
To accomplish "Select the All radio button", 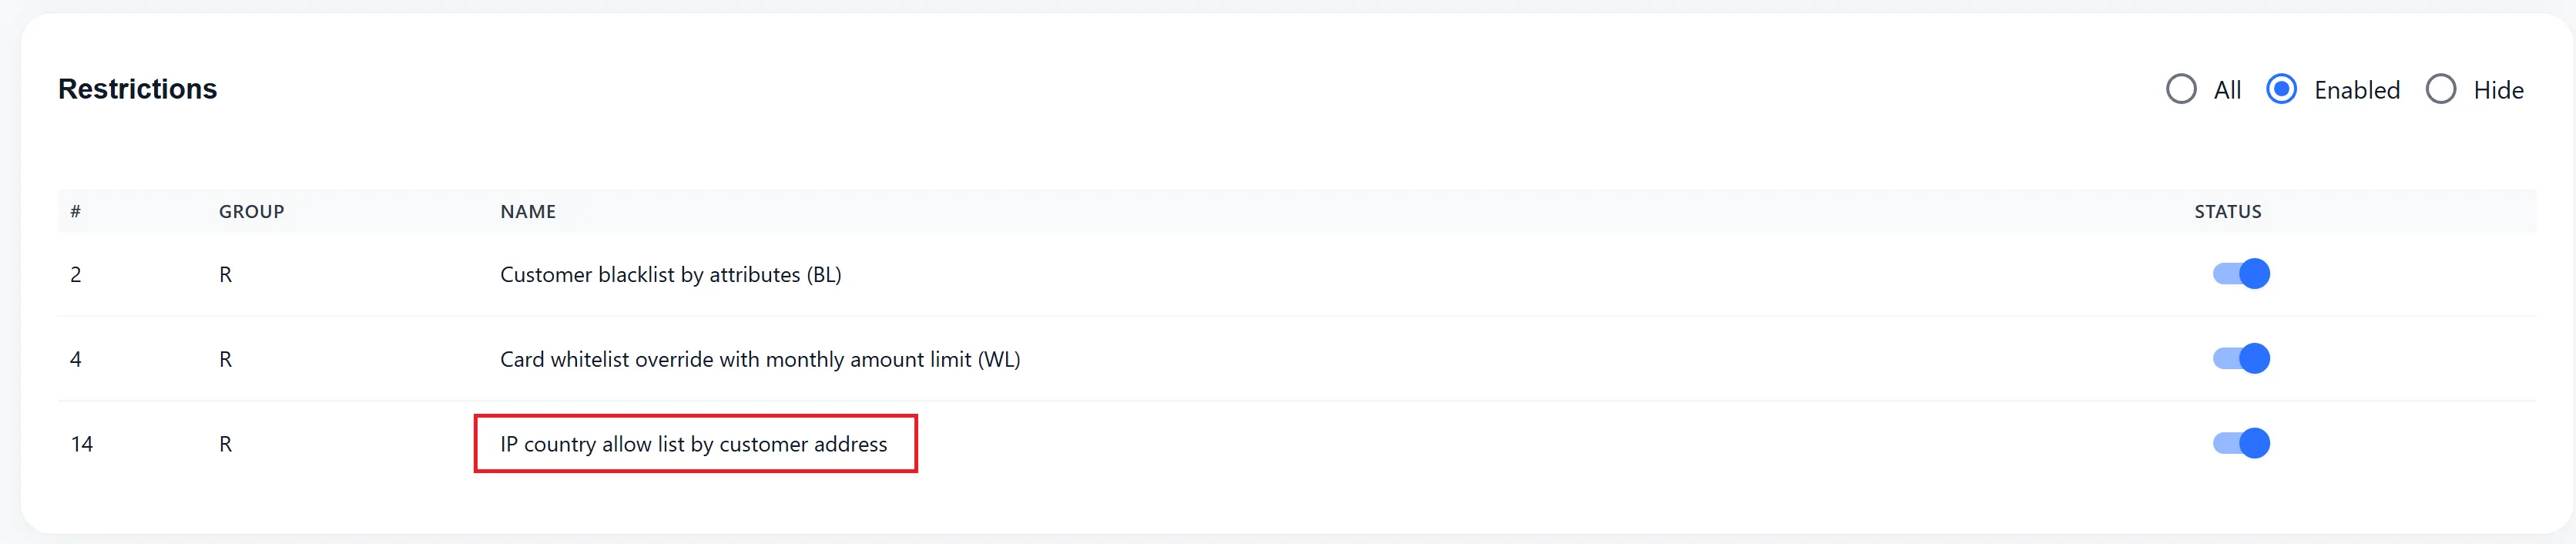I will (2181, 89).
